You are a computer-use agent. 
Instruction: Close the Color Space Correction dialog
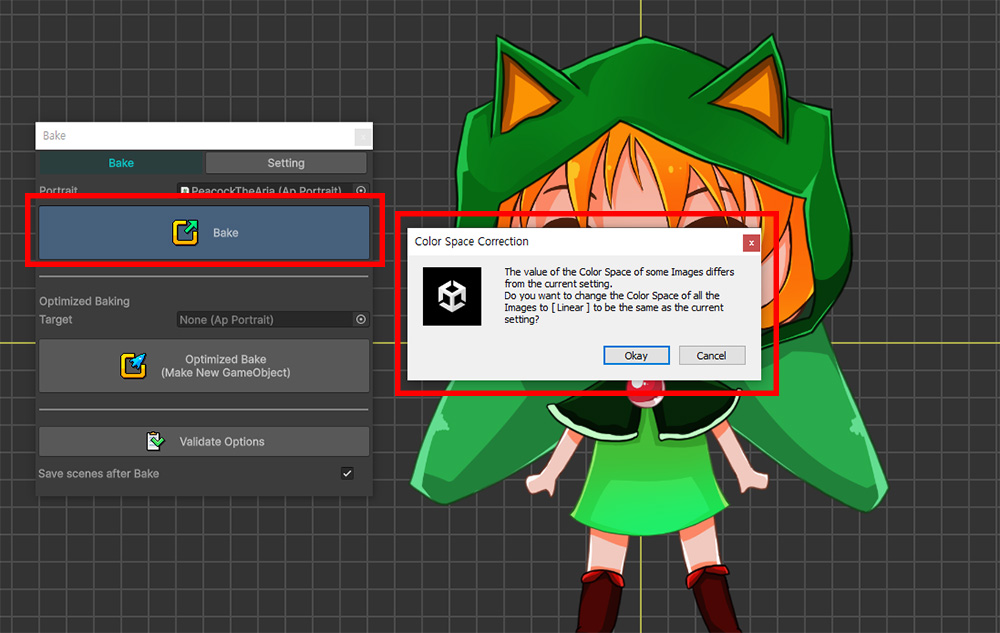[x=751, y=243]
